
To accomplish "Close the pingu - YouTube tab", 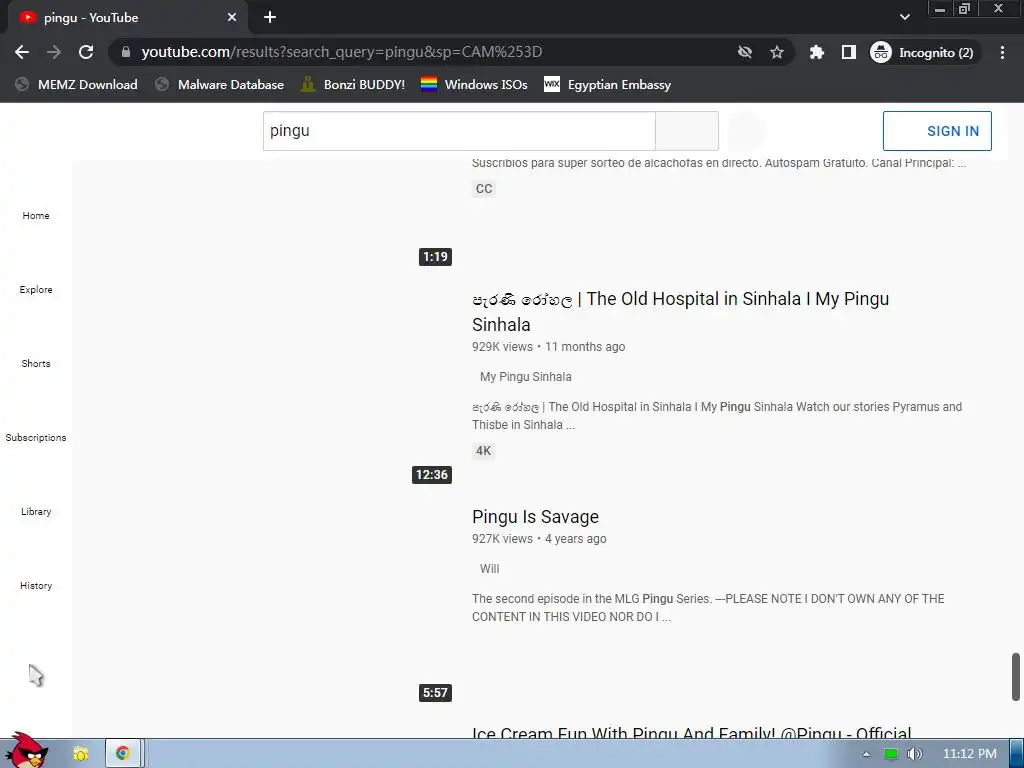I will [232, 18].
